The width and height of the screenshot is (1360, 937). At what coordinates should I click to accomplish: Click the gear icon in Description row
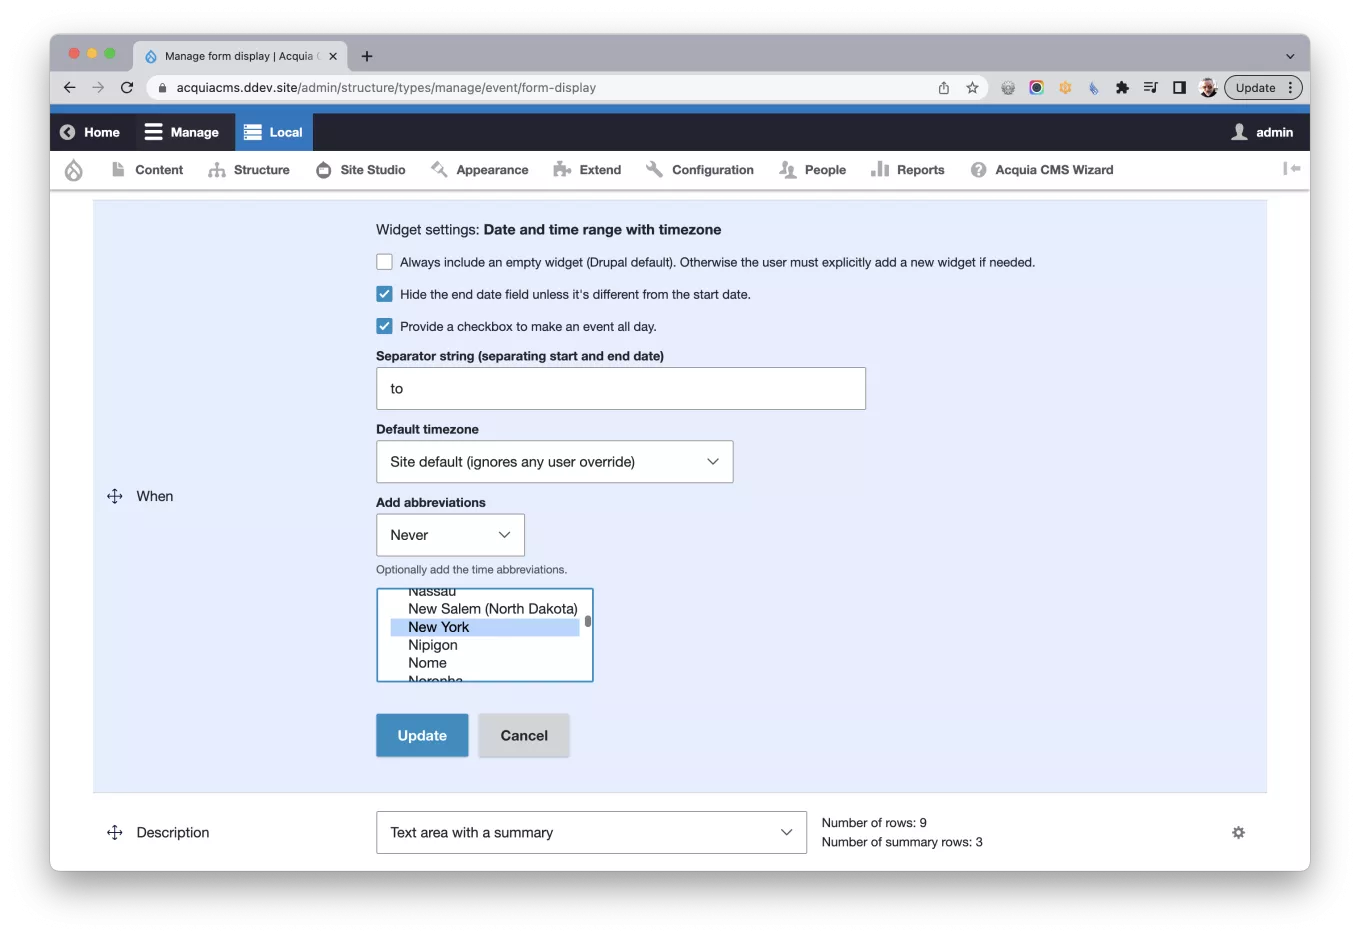1238,832
